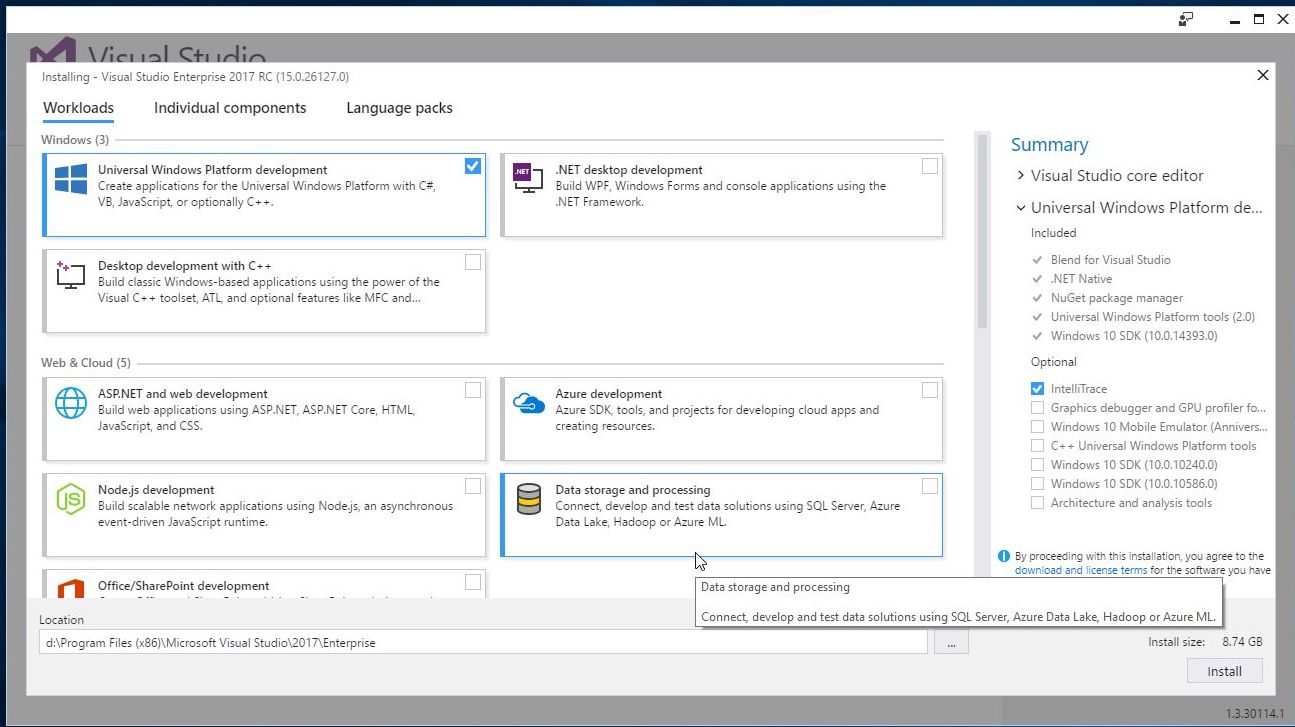Click Blend for Visual Studio in Included list
The image size is (1295, 727).
pos(1110,260)
